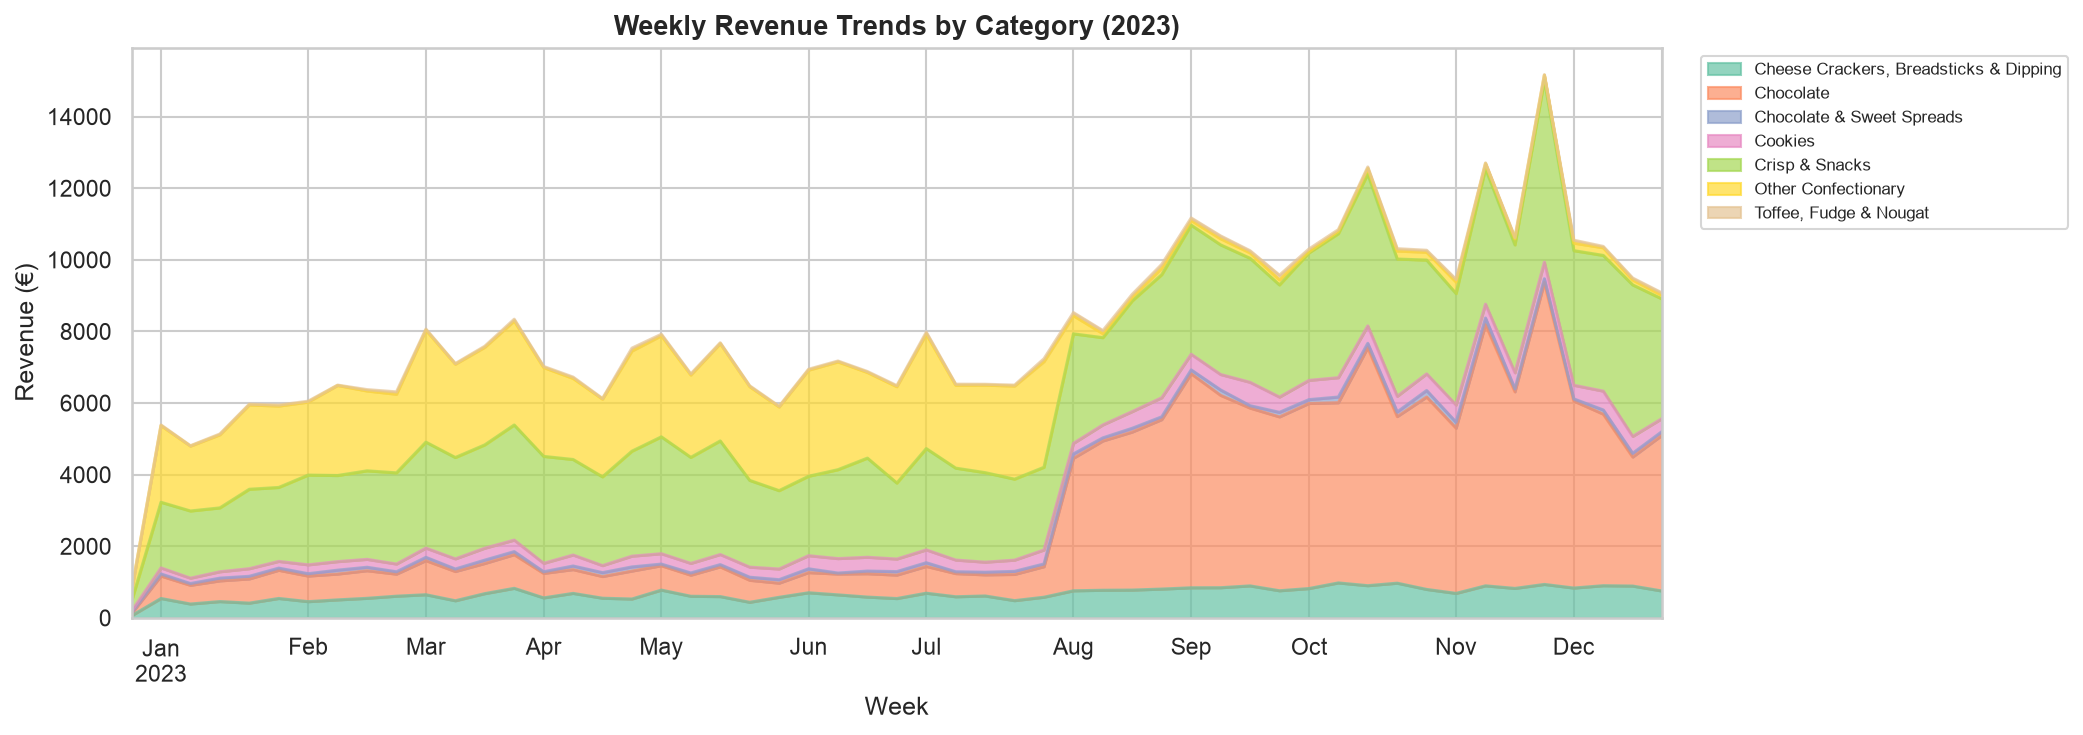
Task: Select the legend text 'Other Confectionary'
Action: click(1830, 189)
